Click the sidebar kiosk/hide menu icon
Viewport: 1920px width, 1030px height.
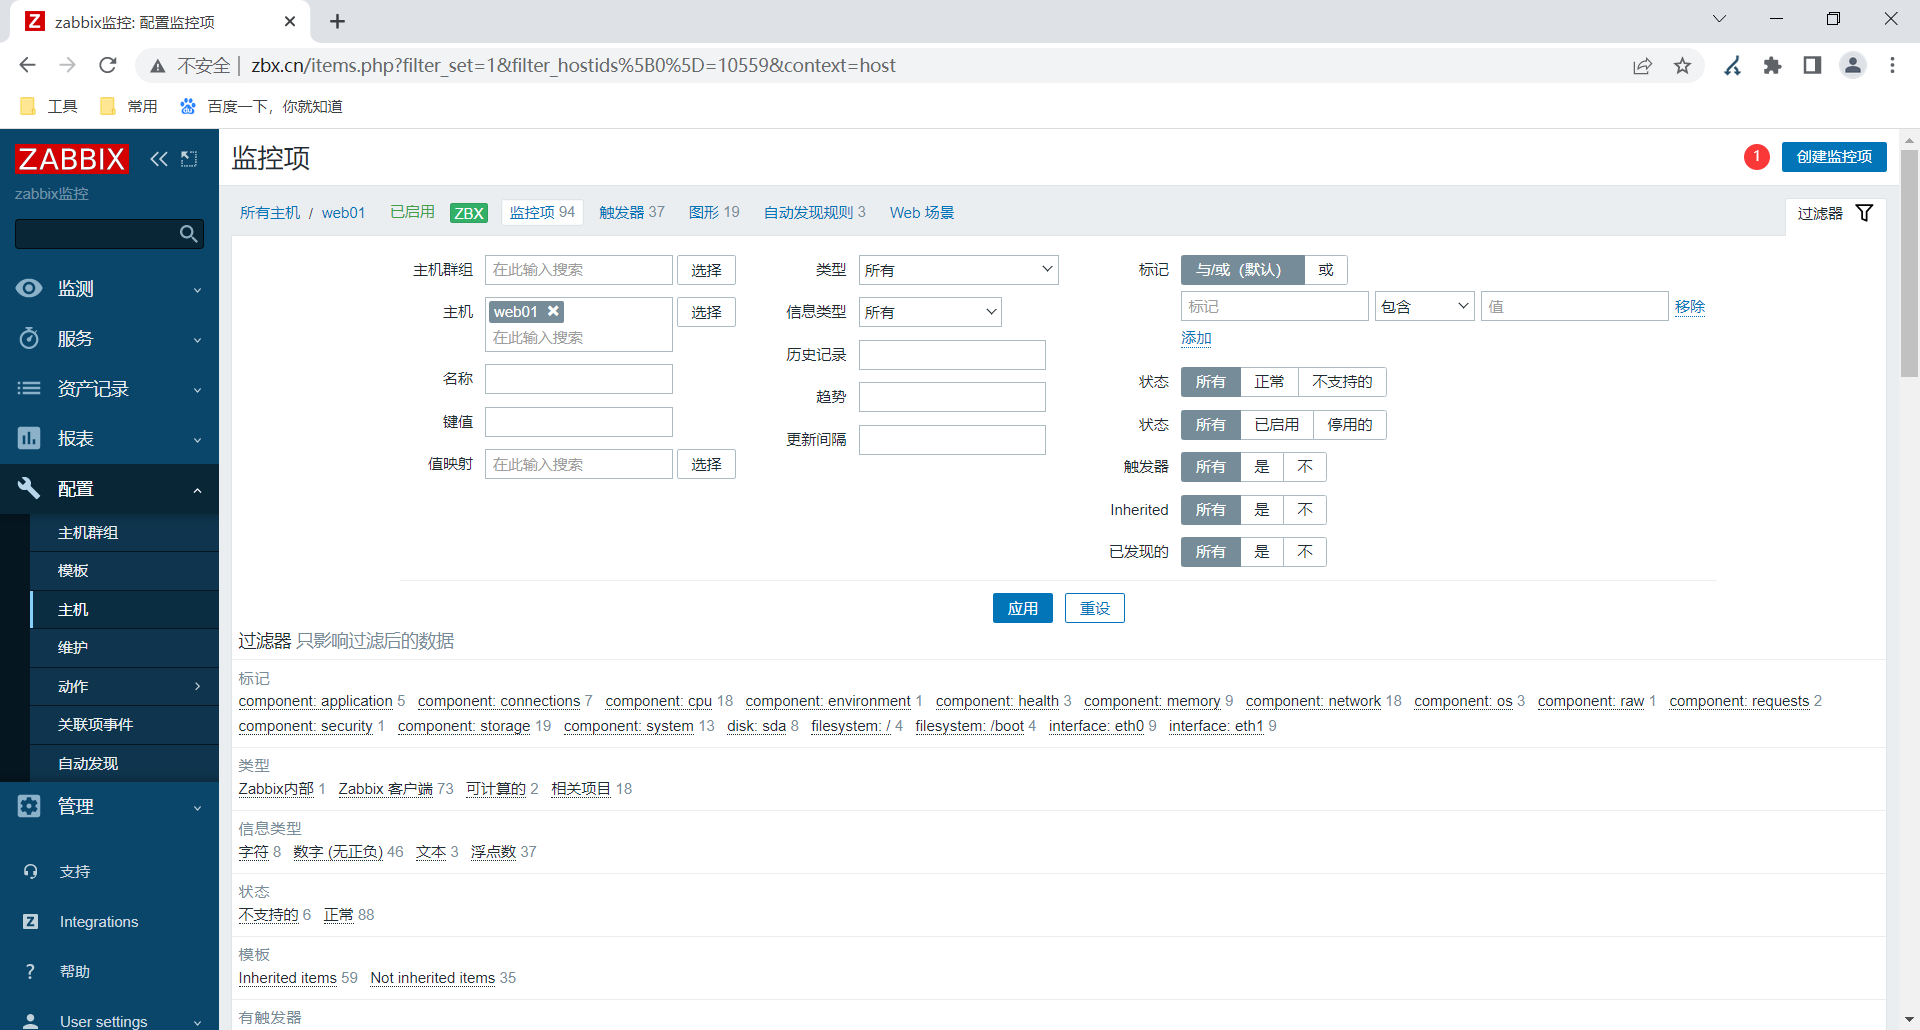tap(189, 159)
